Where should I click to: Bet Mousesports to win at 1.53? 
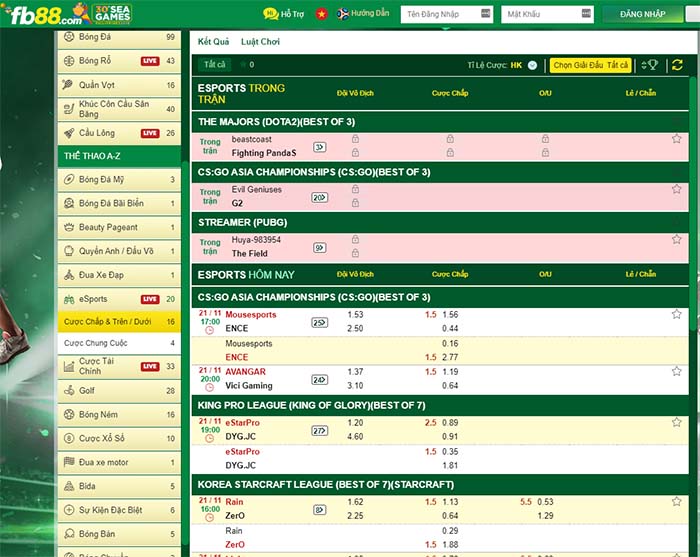(355, 315)
